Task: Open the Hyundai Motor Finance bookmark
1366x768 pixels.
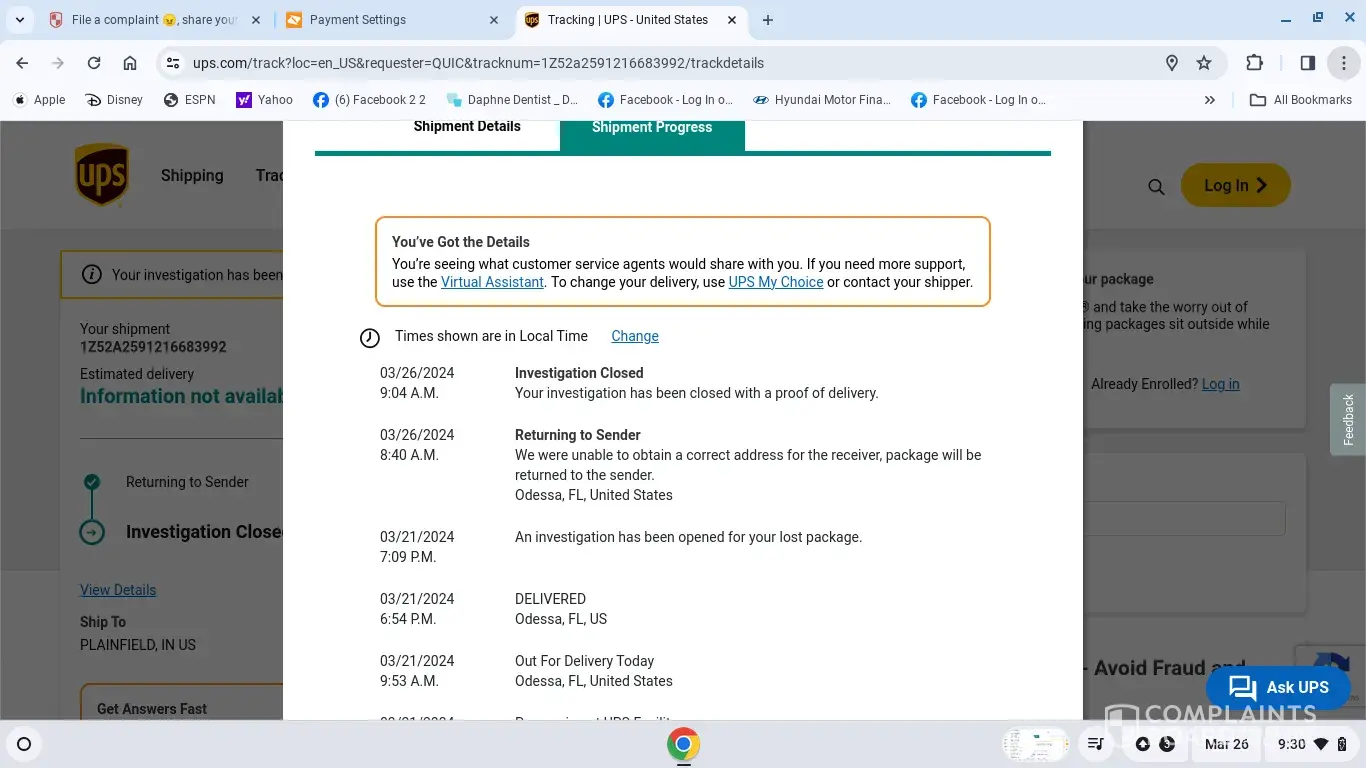Action: (822, 100)
